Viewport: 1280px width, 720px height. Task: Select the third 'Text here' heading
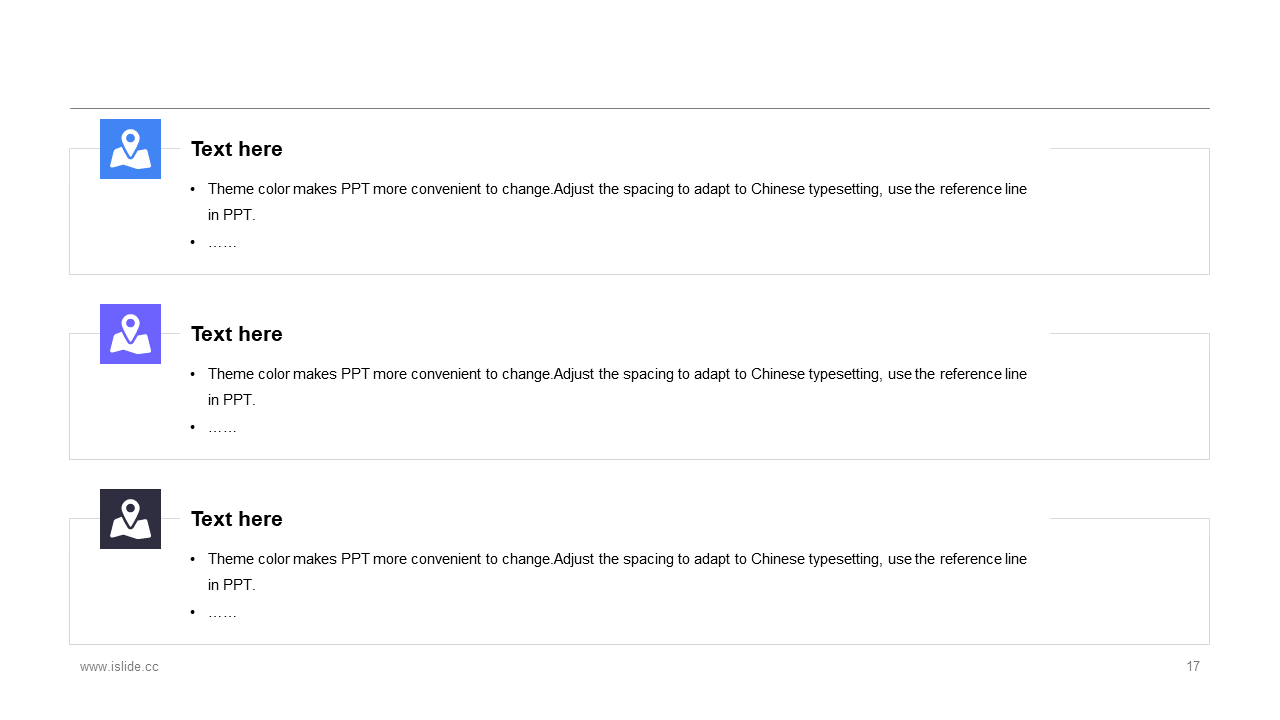coord(237,519)
